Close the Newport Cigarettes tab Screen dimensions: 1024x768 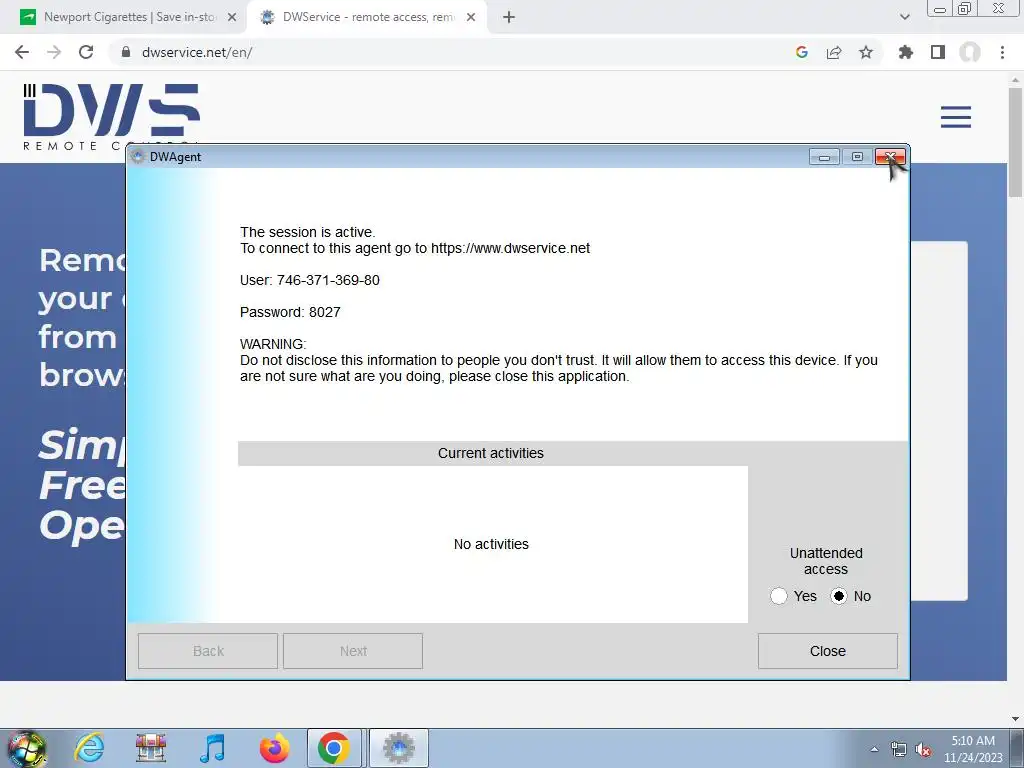coord(232,17)
